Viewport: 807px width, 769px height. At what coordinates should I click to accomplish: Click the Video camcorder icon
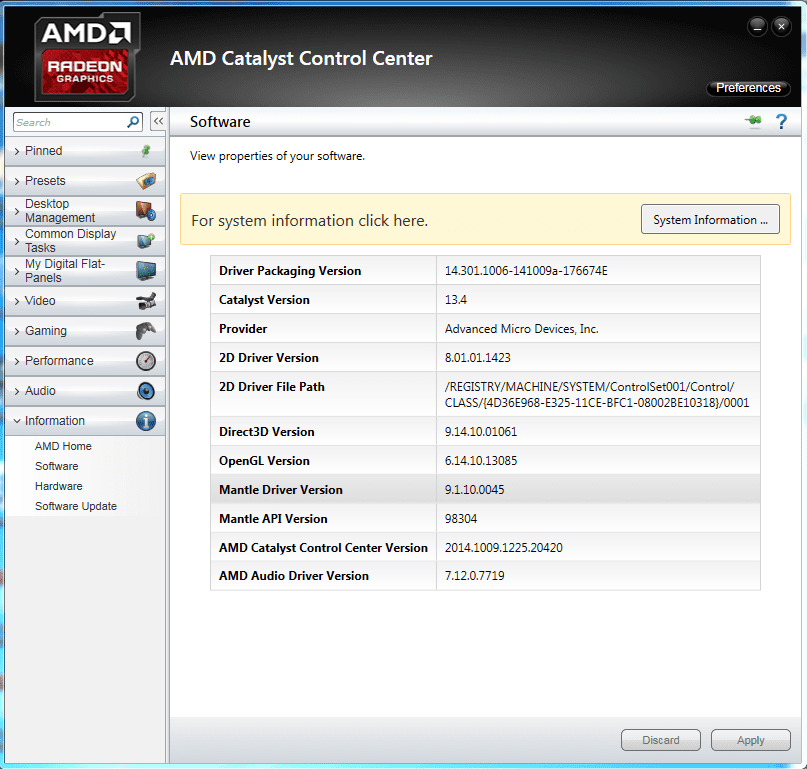[x=146, y=301]
